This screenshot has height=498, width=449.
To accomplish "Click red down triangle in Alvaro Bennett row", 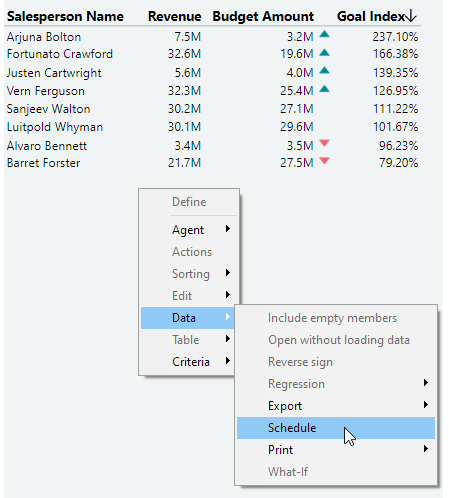I will (x=324, y=143).
